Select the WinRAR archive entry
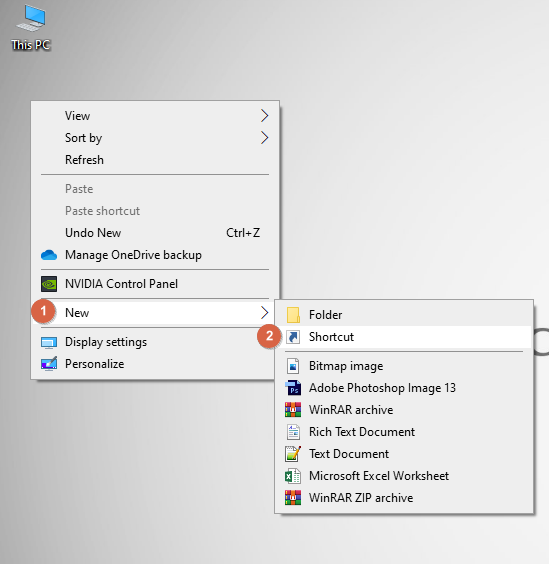This screenshot has height=564, width=549. [x=404, y=410]
